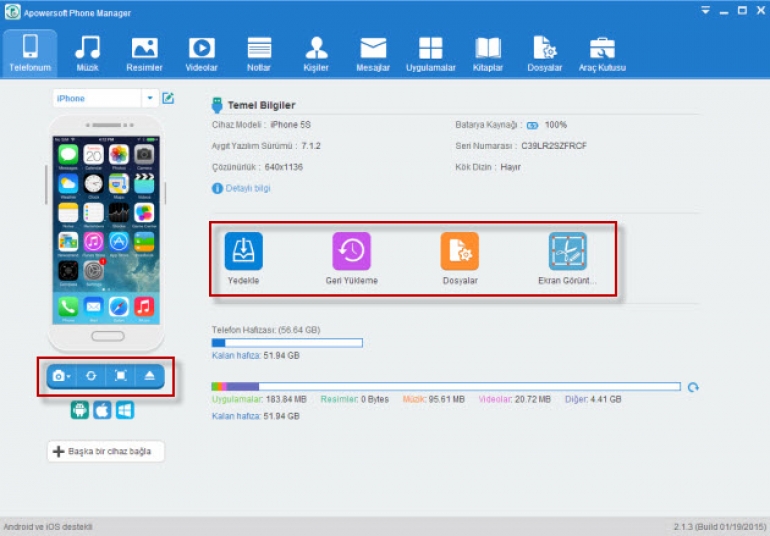Click Başka bir cihaz bağla button

[106, 451]
